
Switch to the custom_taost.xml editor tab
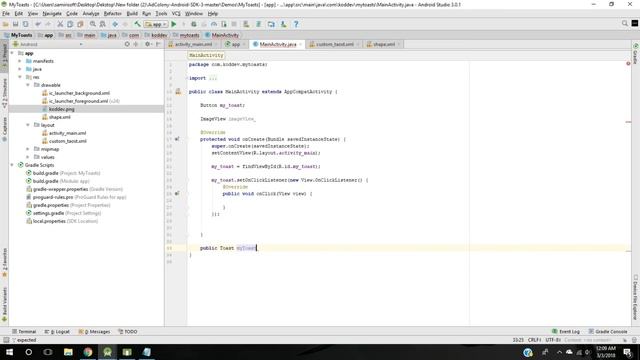pos(335,44)
